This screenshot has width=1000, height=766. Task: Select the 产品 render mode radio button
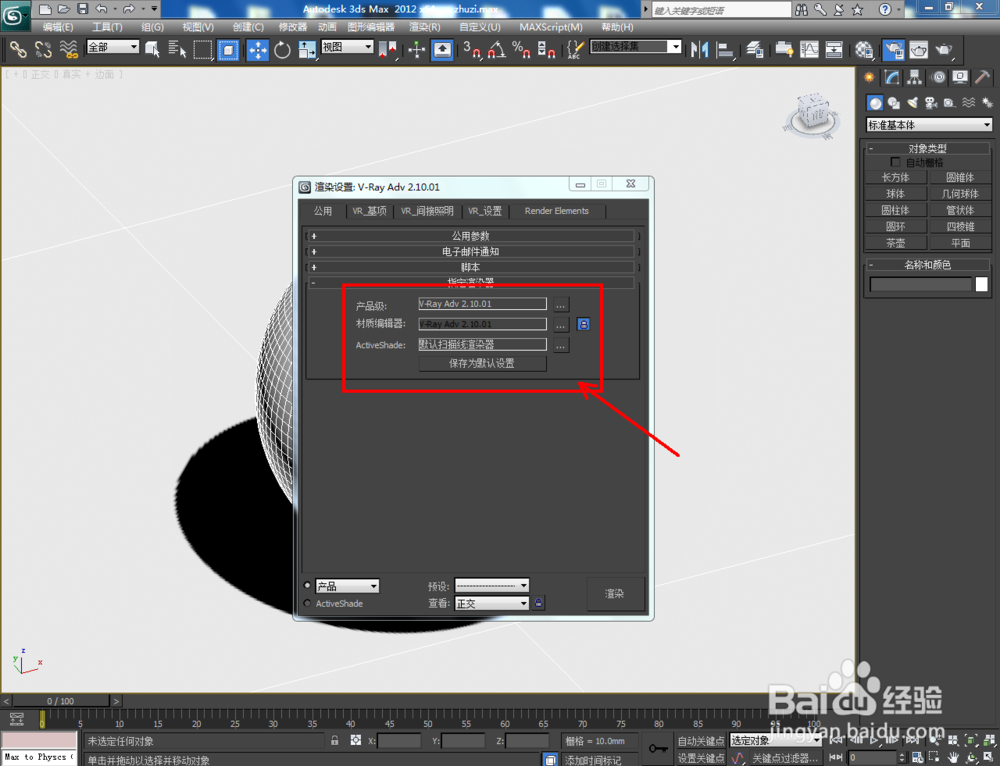pyautogui.click(x=307, y=585)
